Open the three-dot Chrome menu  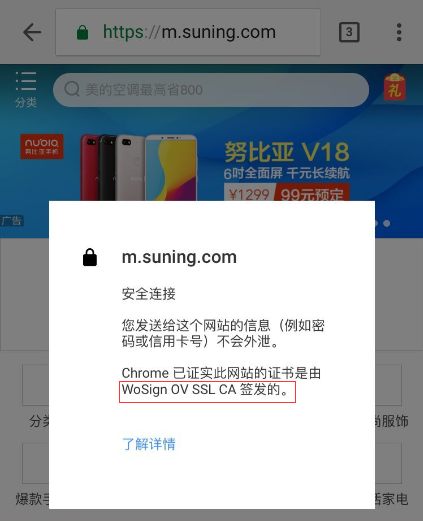399,32
